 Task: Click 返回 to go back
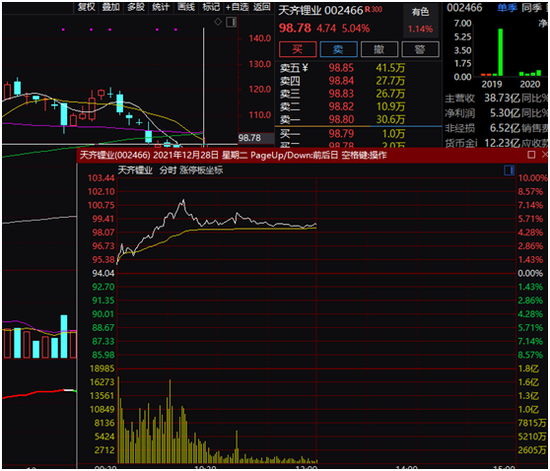[262, 7]
